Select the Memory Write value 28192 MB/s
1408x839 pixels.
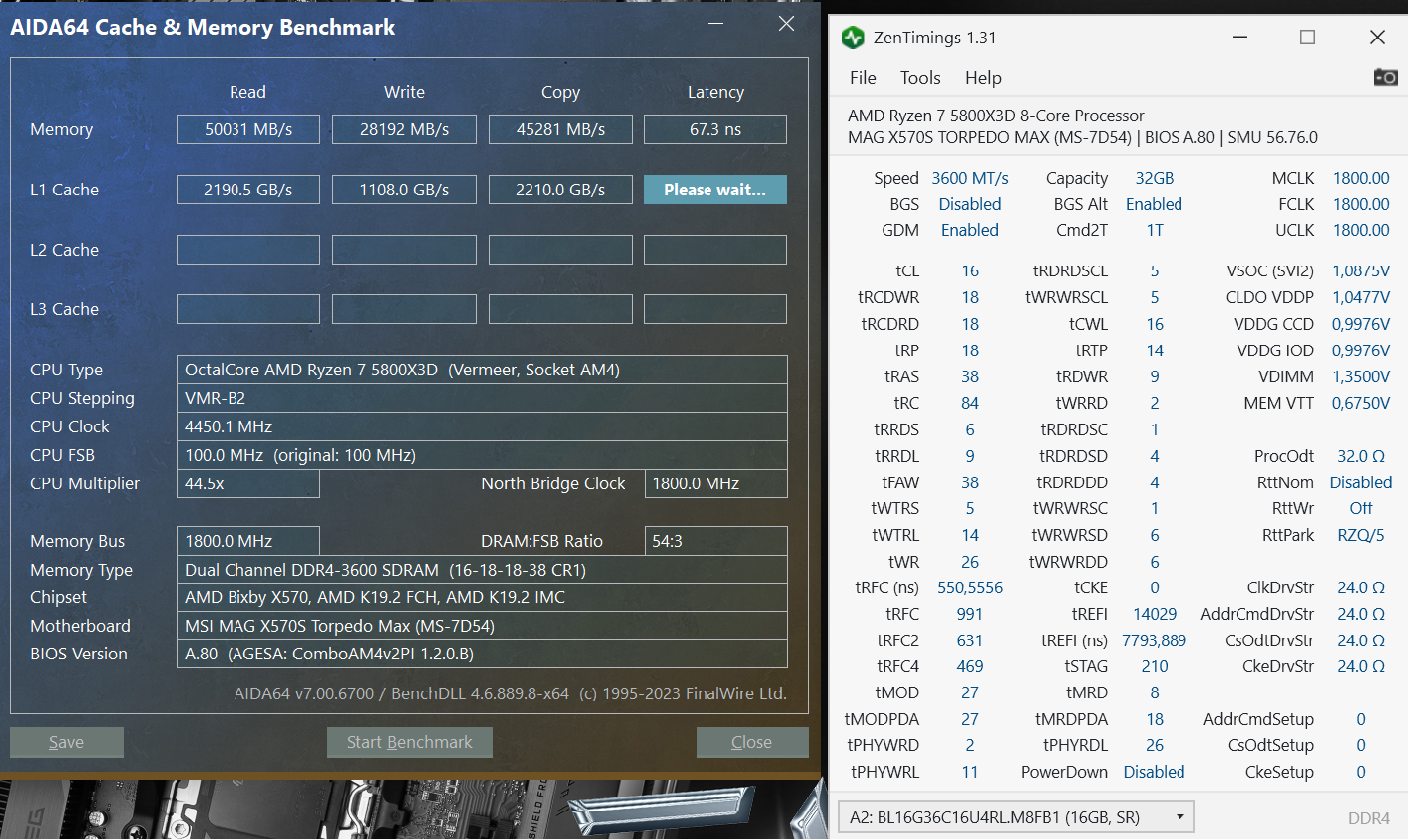[404, 129]
